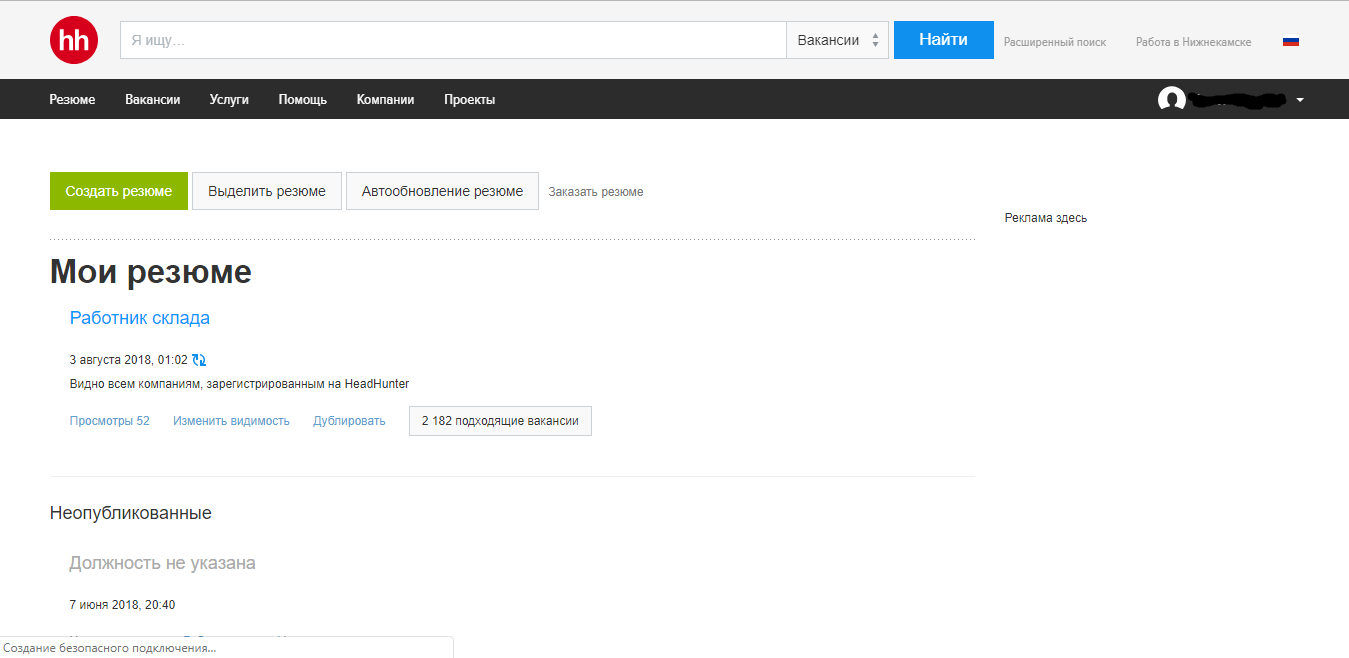Click the hh logo icon
Image resolution: width=1349 pixels, height=658 pixels.
[74, 40]
